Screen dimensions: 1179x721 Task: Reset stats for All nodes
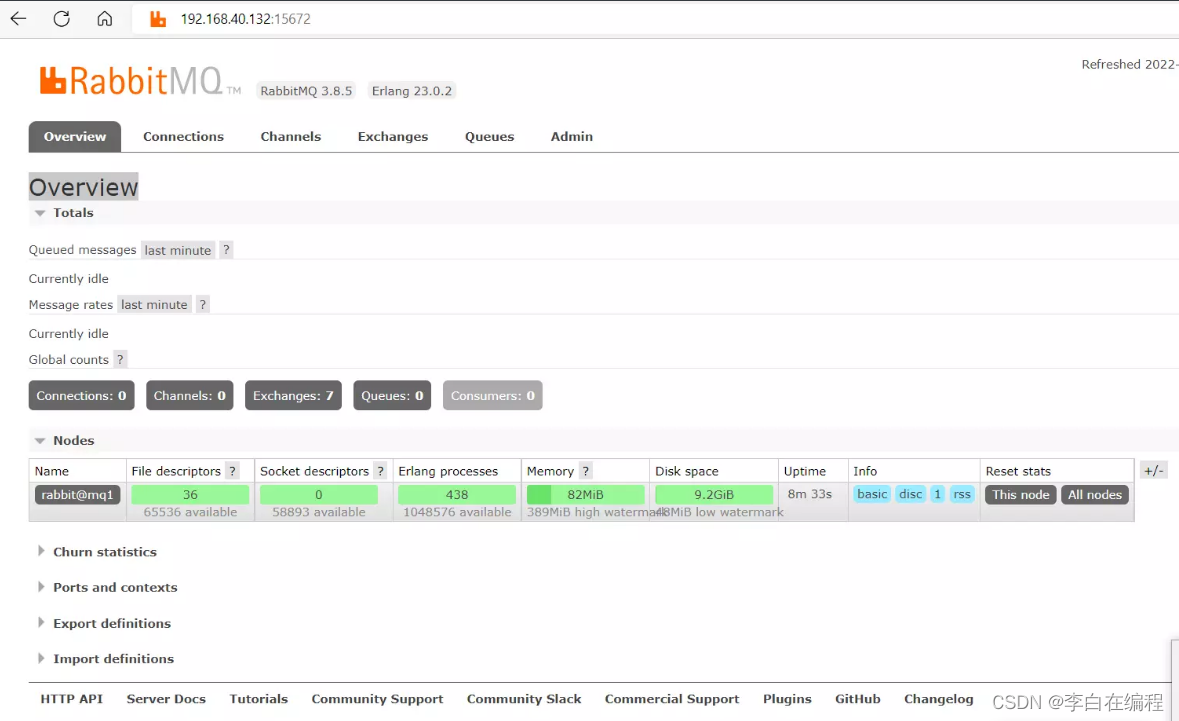click(1095, 495)
